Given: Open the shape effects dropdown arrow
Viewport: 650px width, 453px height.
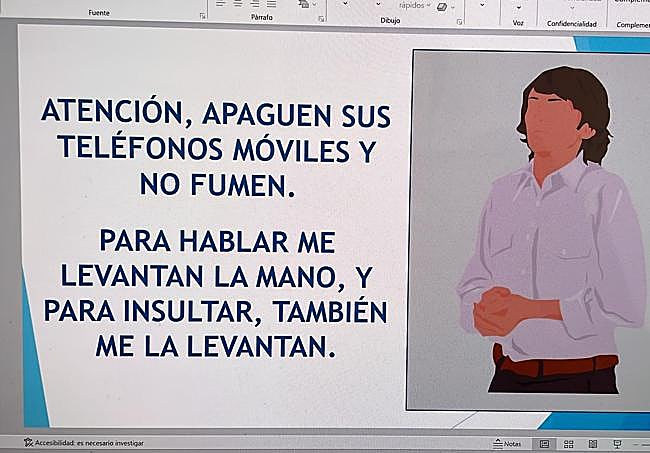Looking at the screenshot, I should click(453, 7).
